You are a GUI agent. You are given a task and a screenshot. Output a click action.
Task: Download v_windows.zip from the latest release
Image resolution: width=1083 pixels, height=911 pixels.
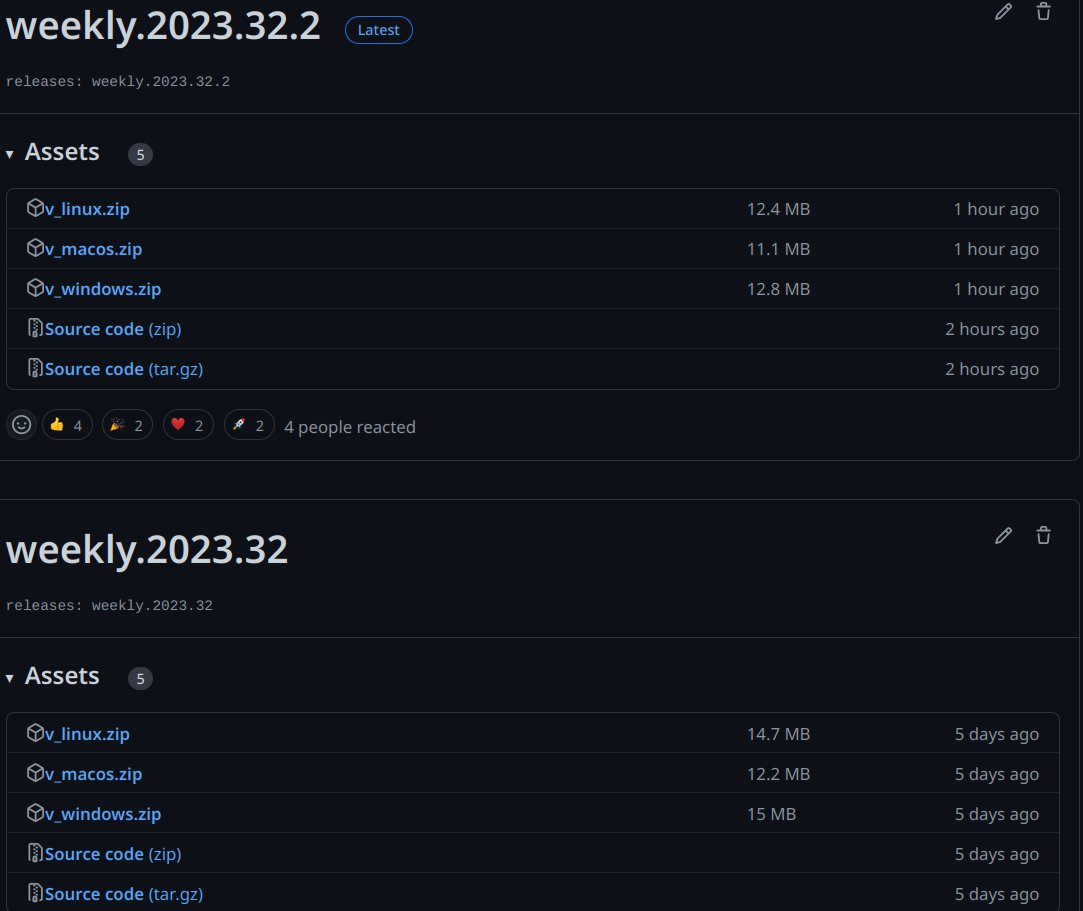104,288
